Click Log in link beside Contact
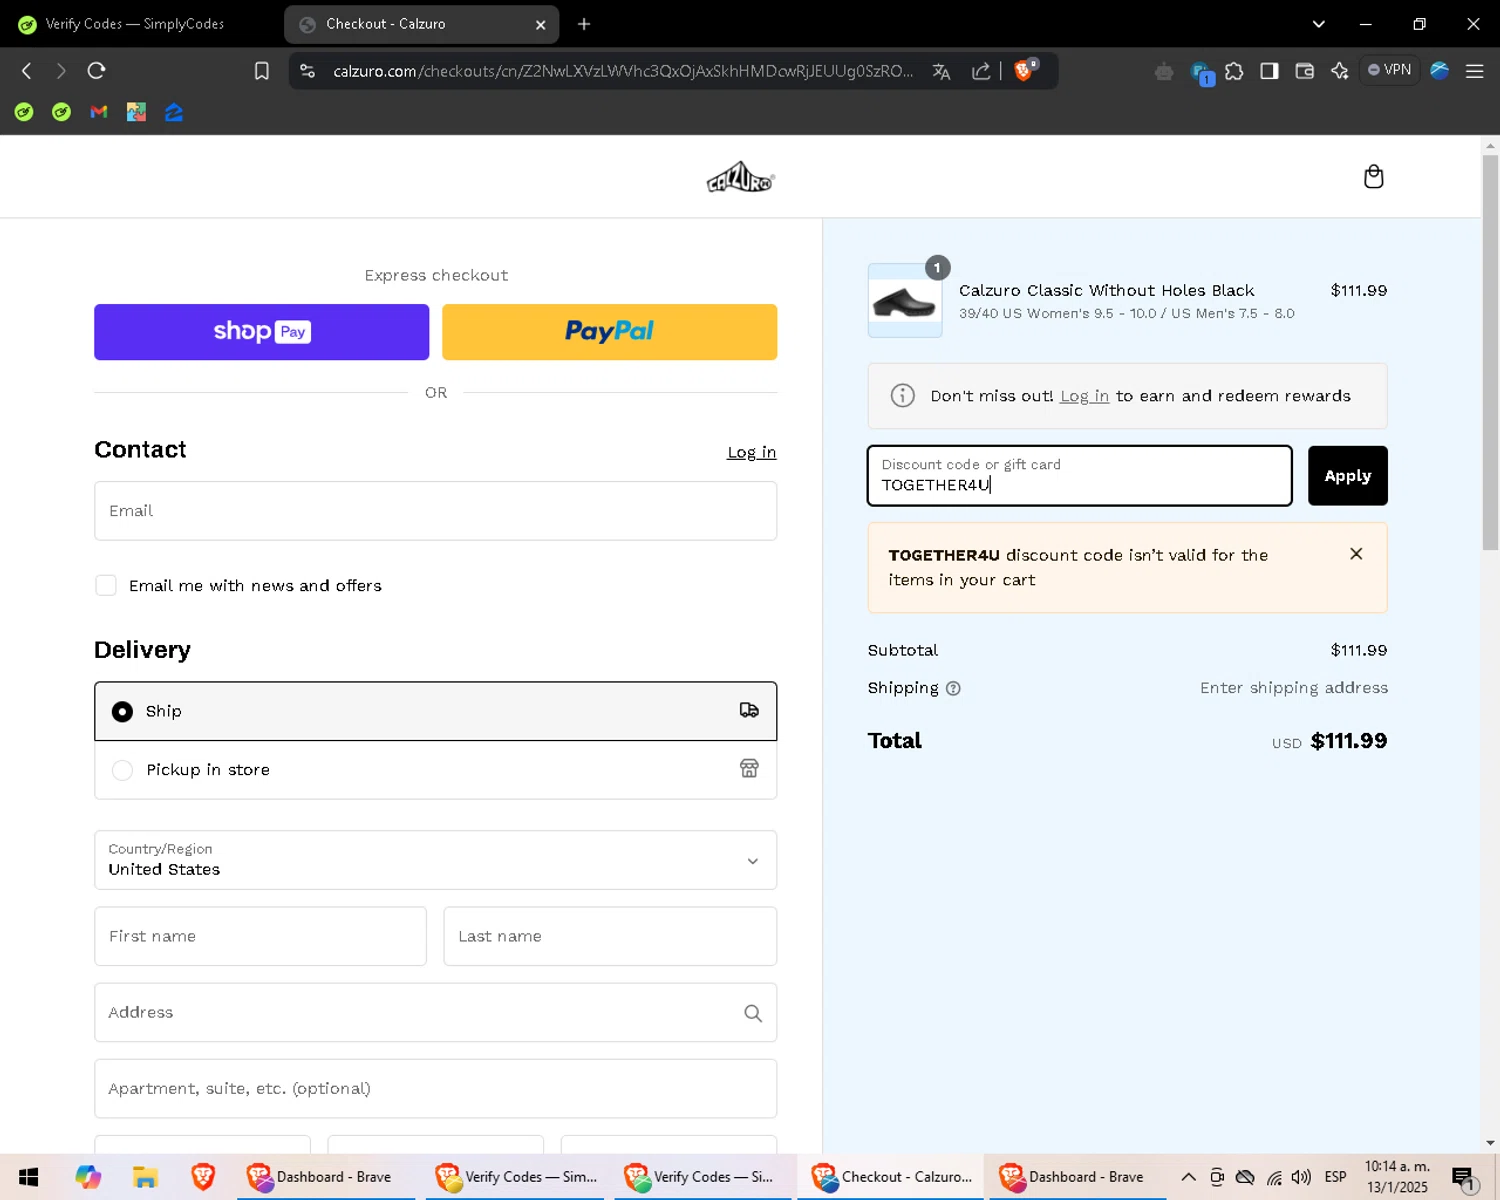1500x1200 pixels. click(751, 453)
